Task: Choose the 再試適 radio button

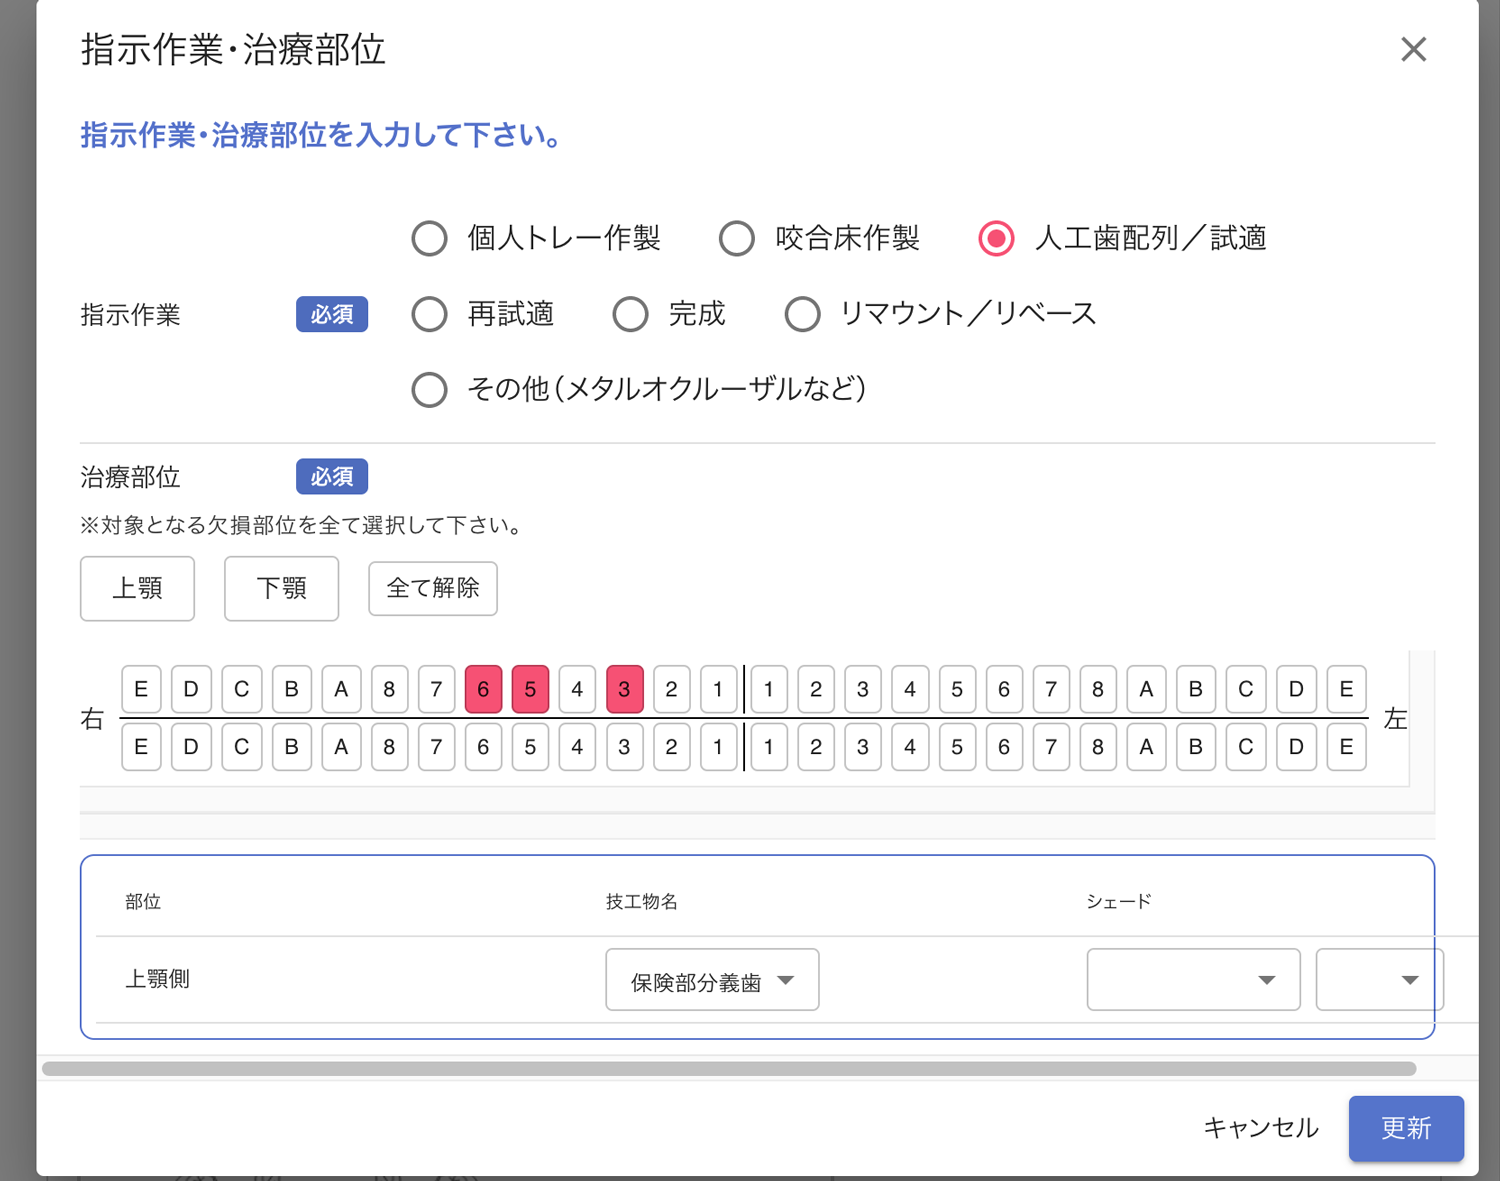Action: pyautogui.click(x=430, y=314)
